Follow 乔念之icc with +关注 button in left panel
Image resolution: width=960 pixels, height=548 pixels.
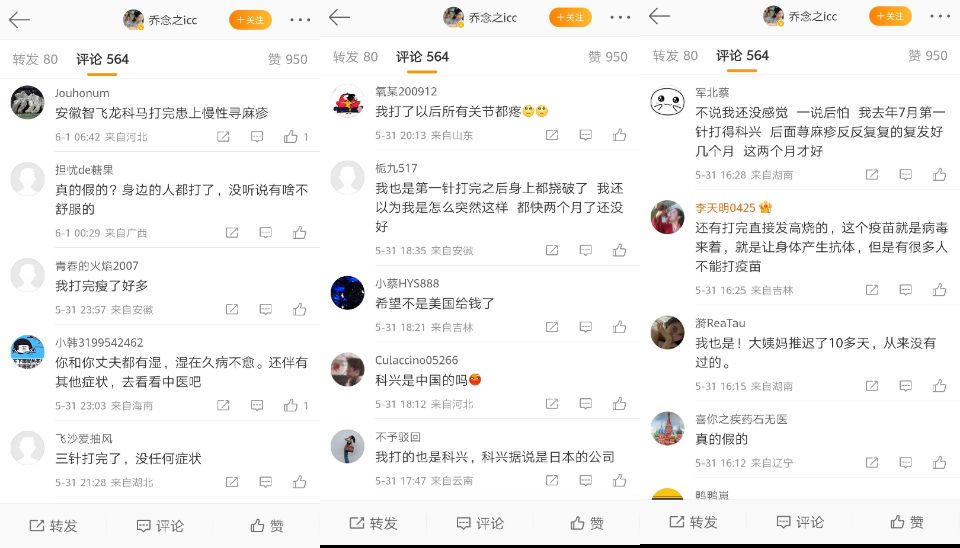tap(250, 20)
